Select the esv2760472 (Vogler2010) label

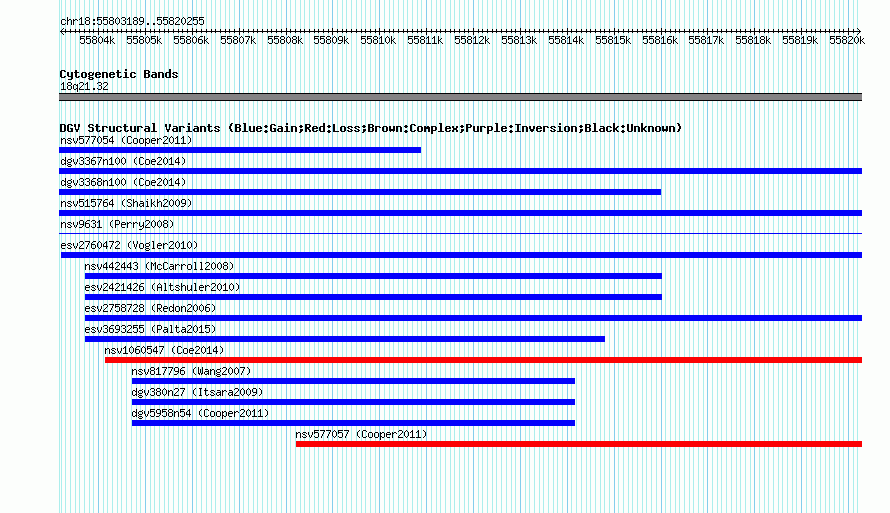point(129,245)
